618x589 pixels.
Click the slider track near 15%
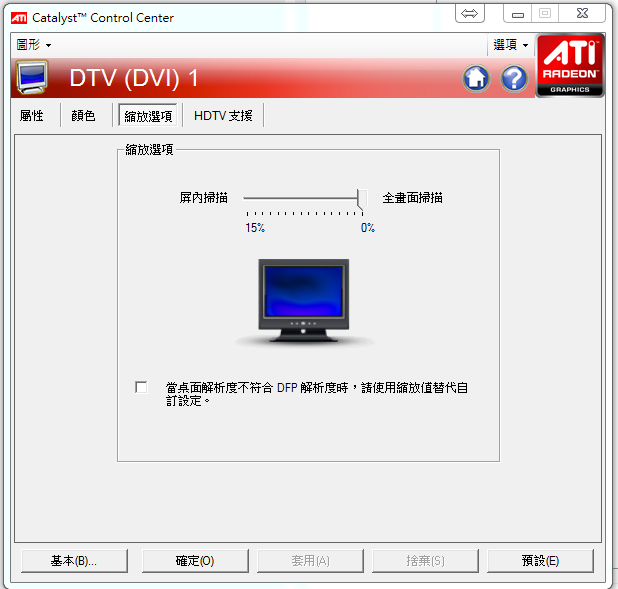click(249, 198)
